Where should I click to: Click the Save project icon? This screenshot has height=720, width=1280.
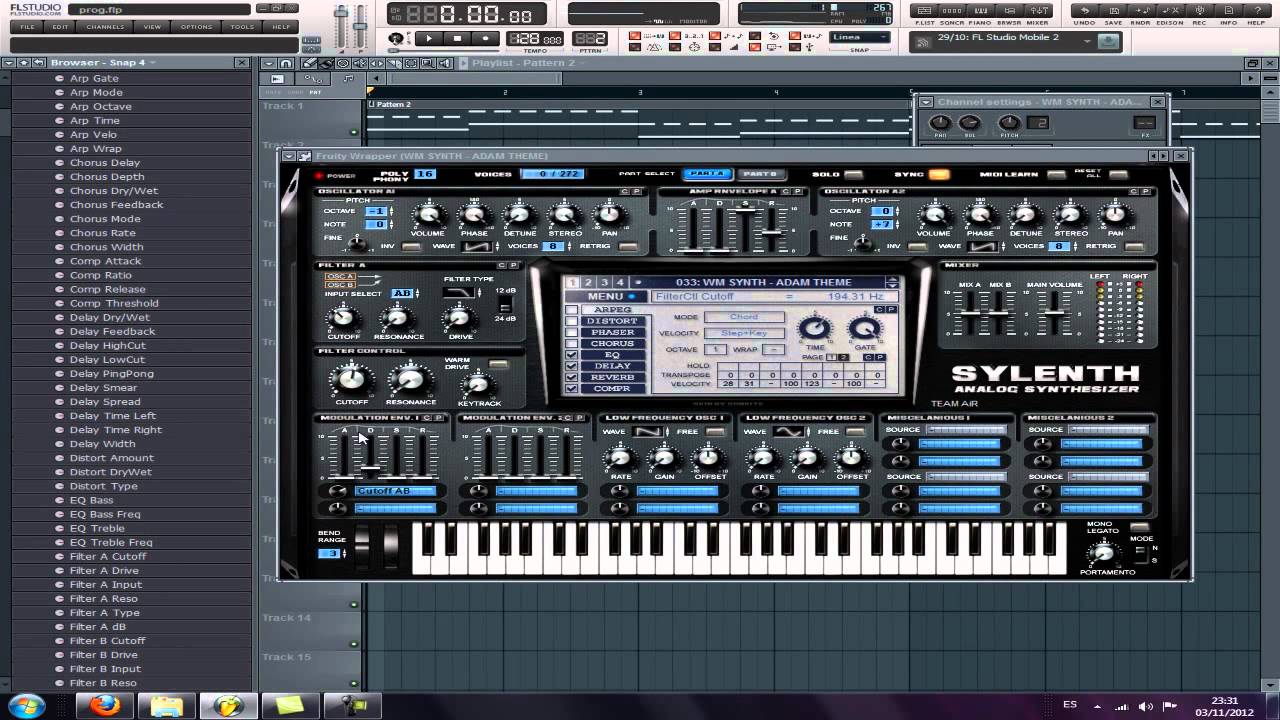[x=1113, y=11]
